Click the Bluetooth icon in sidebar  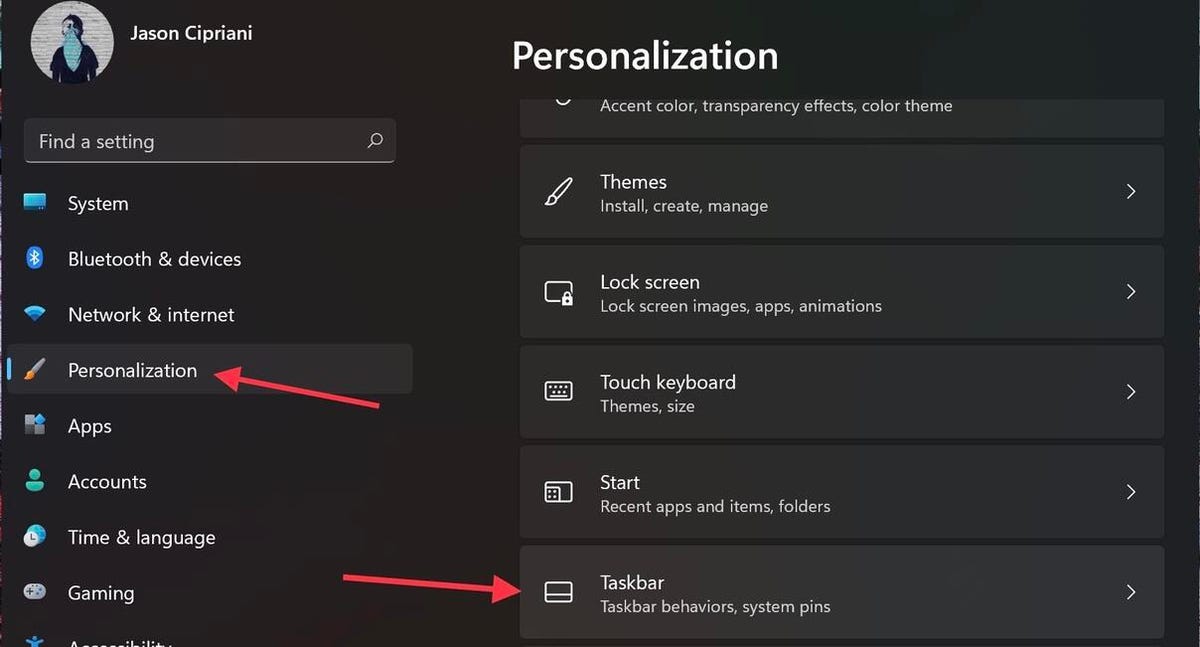35,259
